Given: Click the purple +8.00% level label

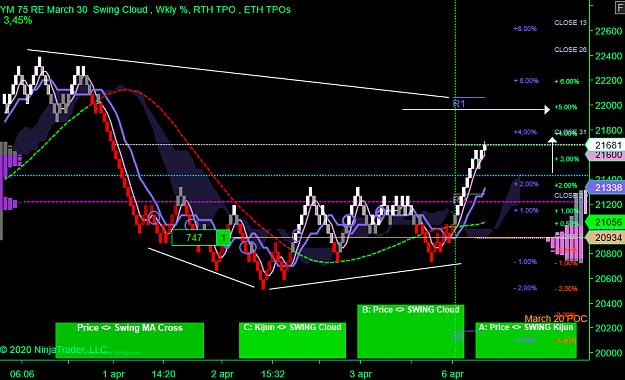Looking at the screenshot, I should 525,29.
